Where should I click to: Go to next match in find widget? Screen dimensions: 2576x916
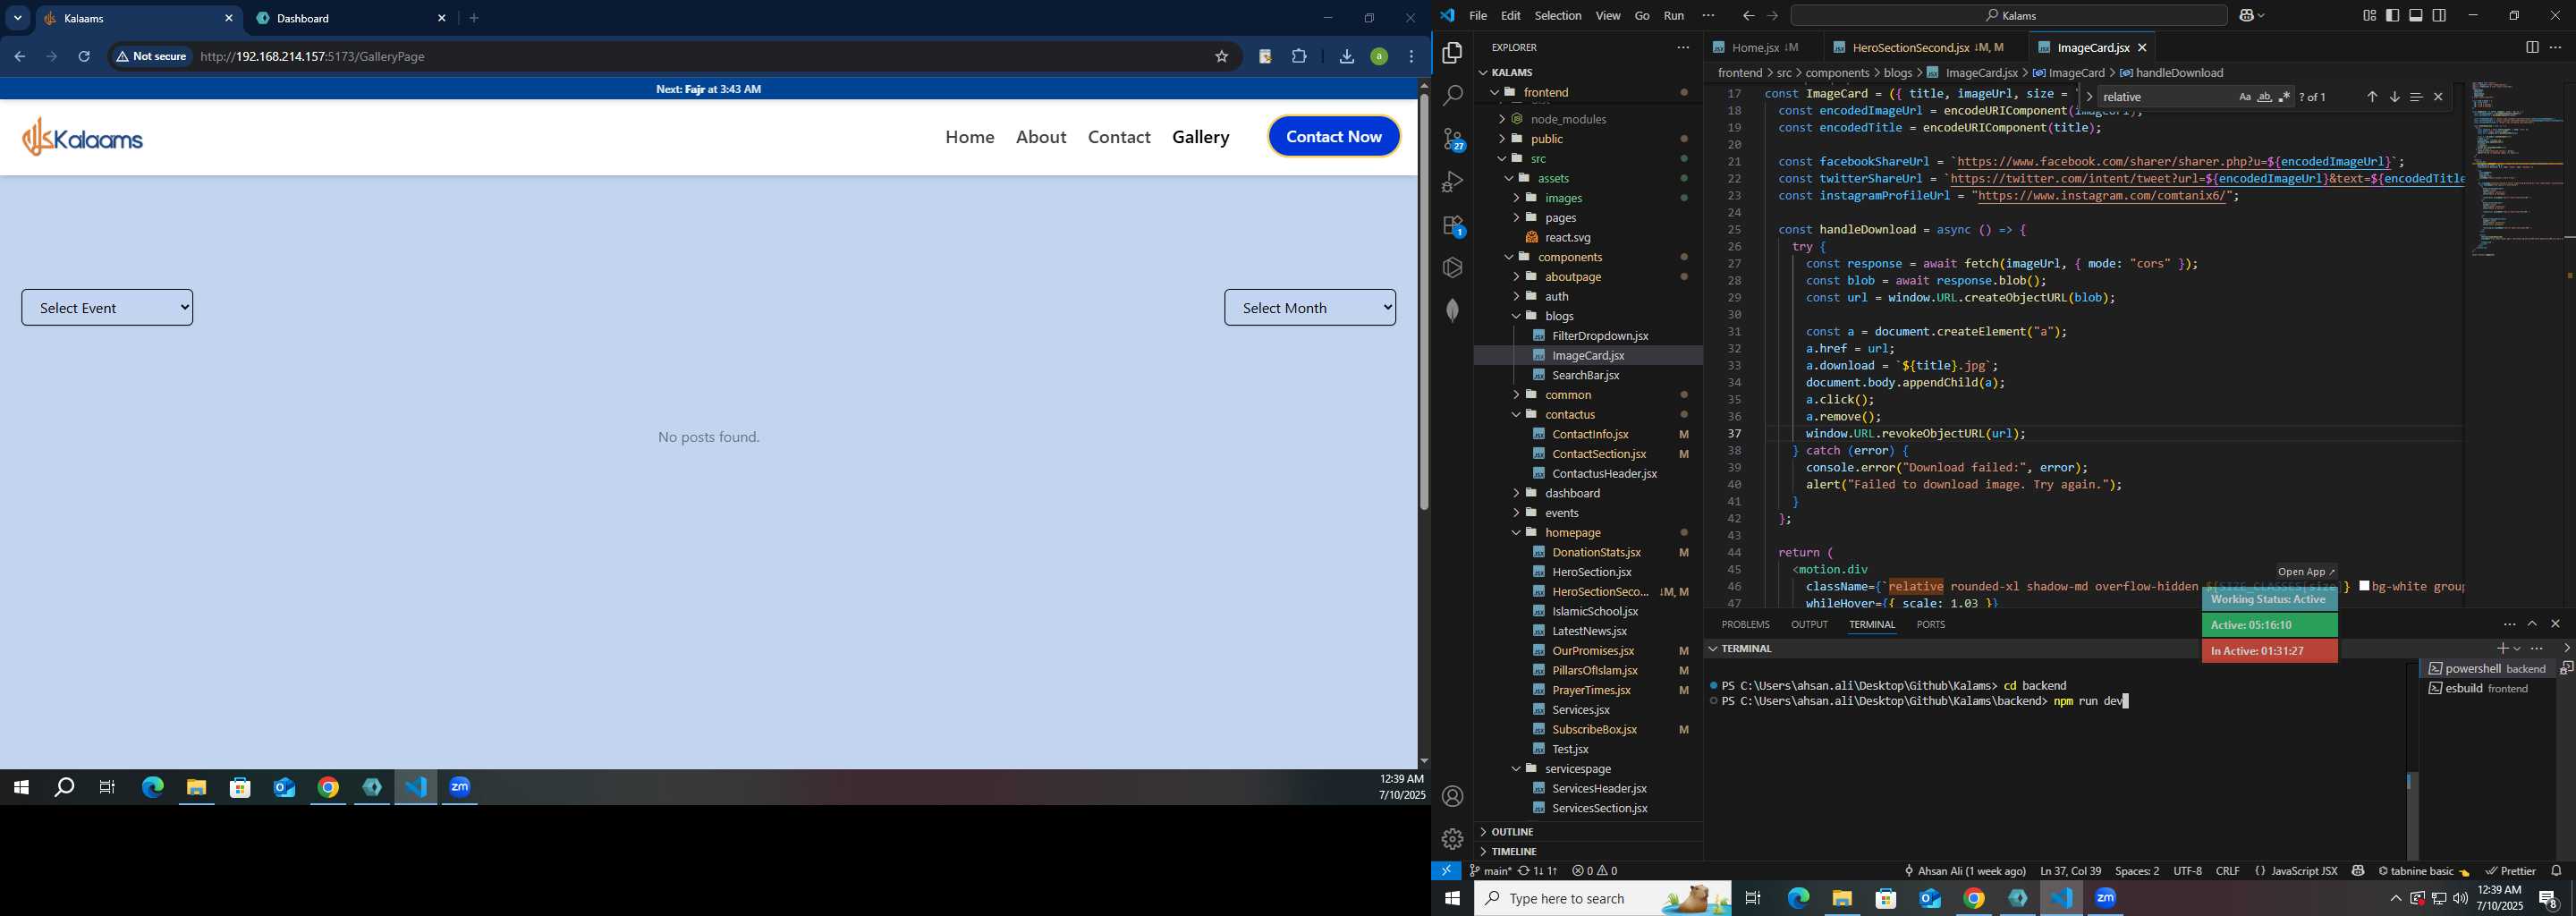[2394, 97]
